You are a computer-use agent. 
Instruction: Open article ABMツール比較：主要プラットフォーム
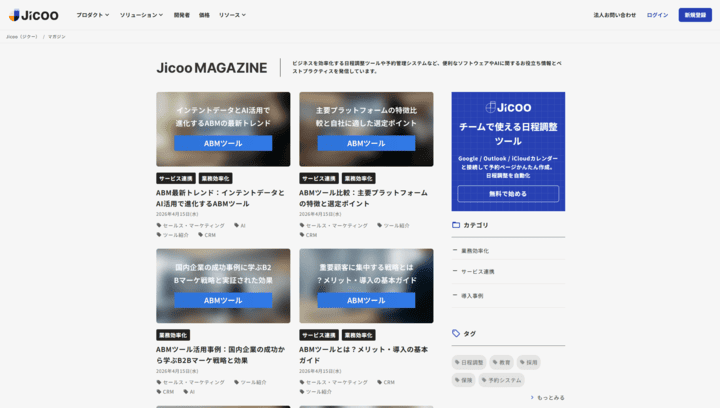363,198
